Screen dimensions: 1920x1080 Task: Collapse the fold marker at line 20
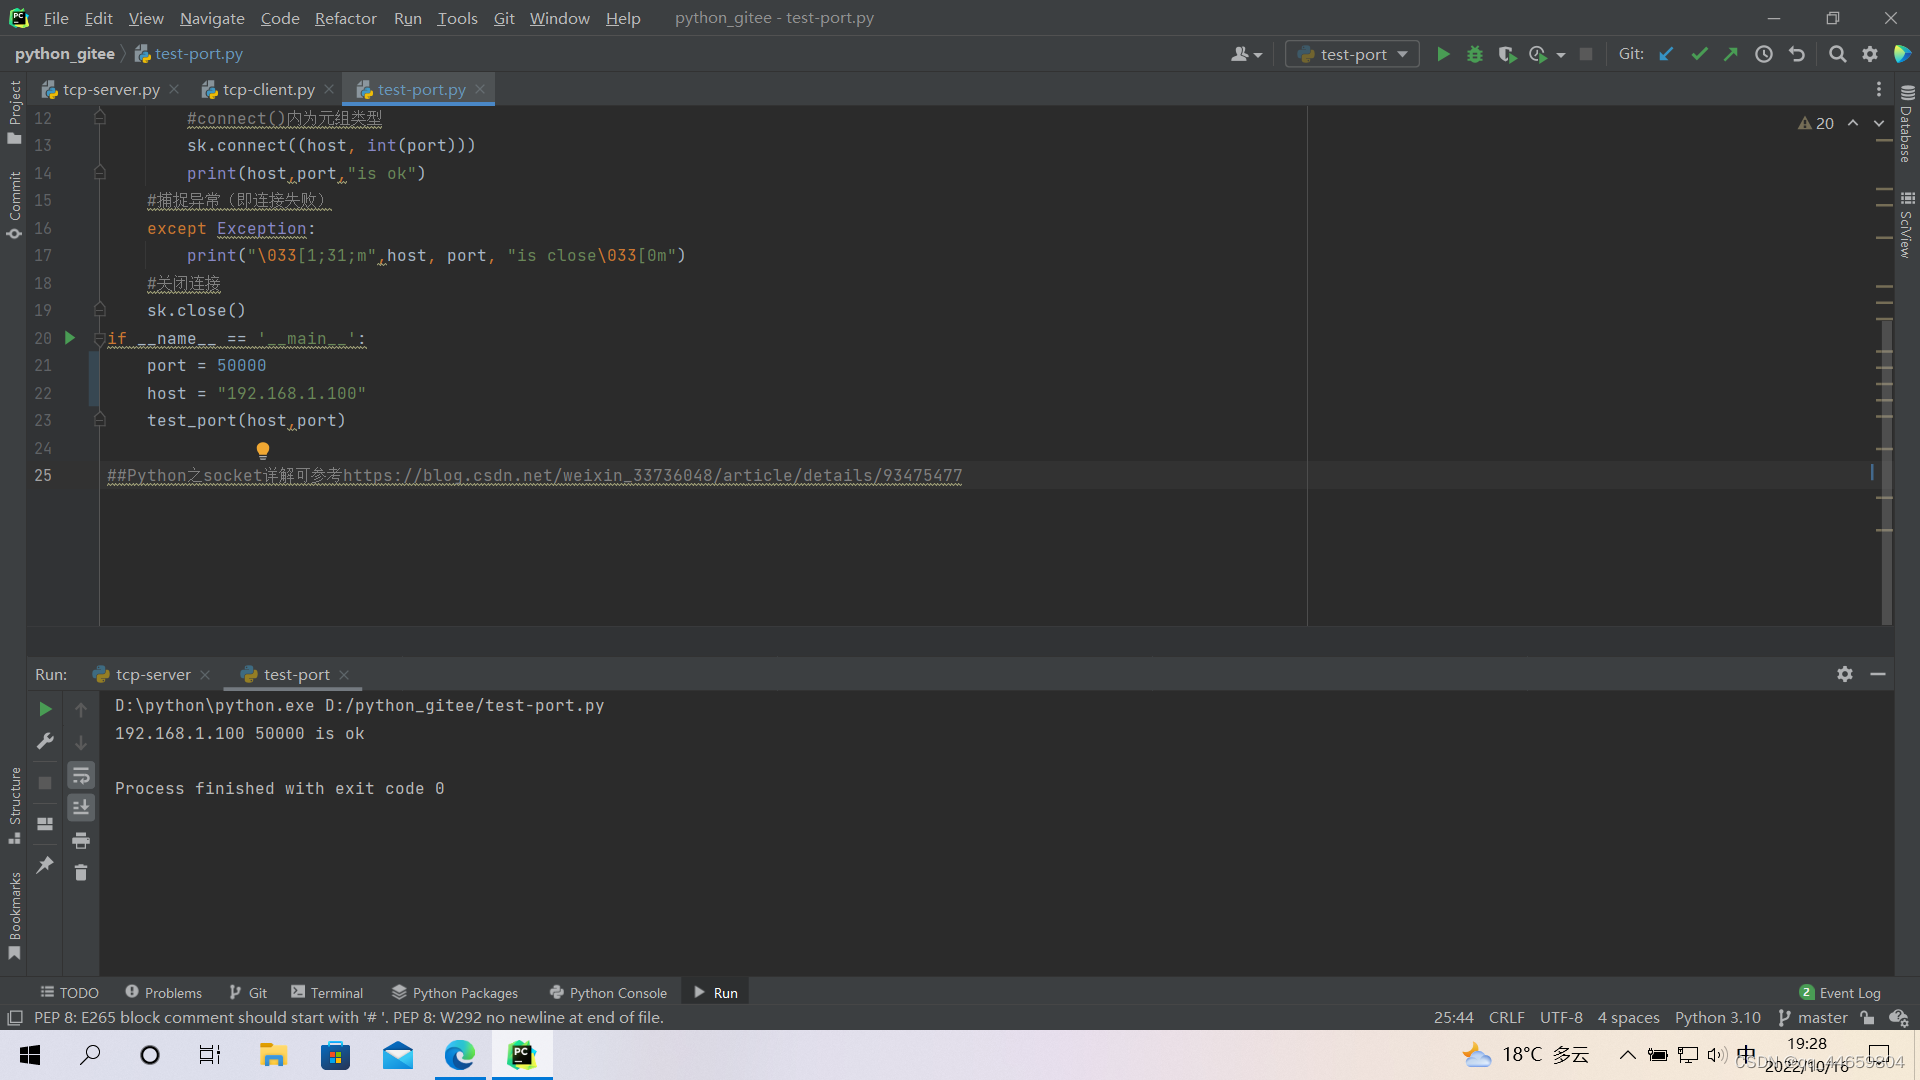click(100, 339)
